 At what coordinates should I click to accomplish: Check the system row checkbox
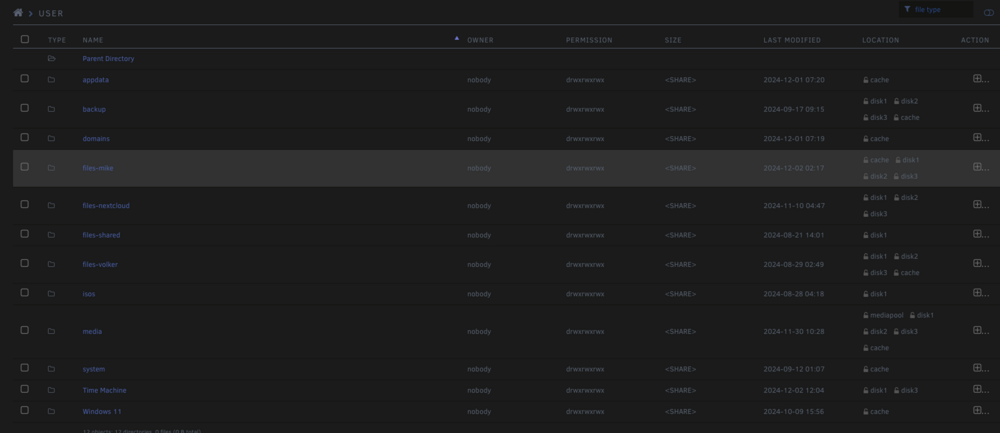pos(25,368)
